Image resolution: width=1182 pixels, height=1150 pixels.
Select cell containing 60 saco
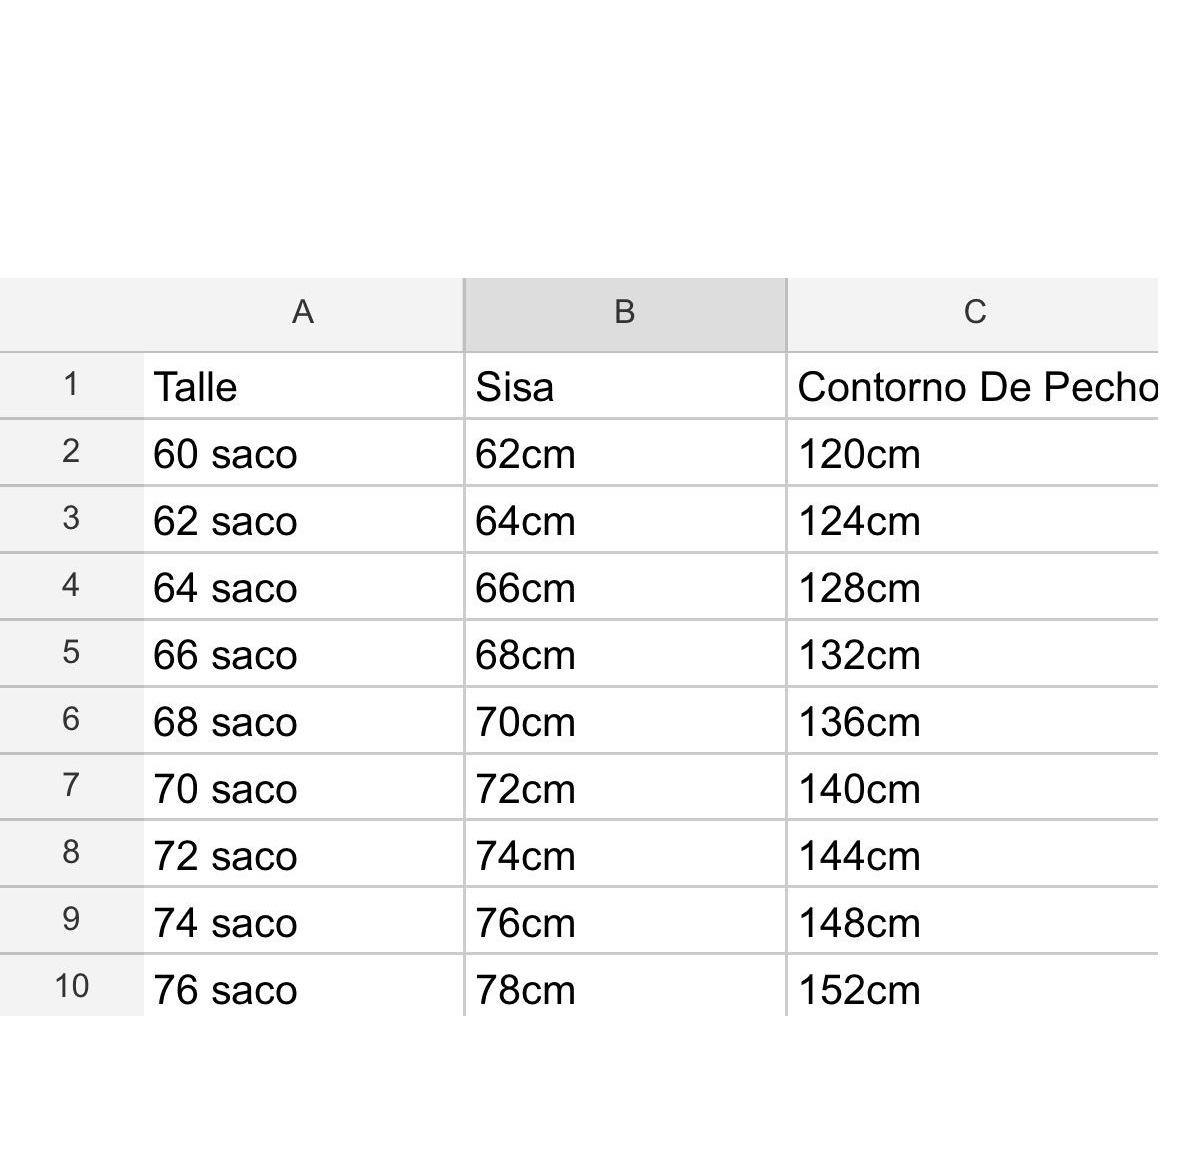click(303, 454)
